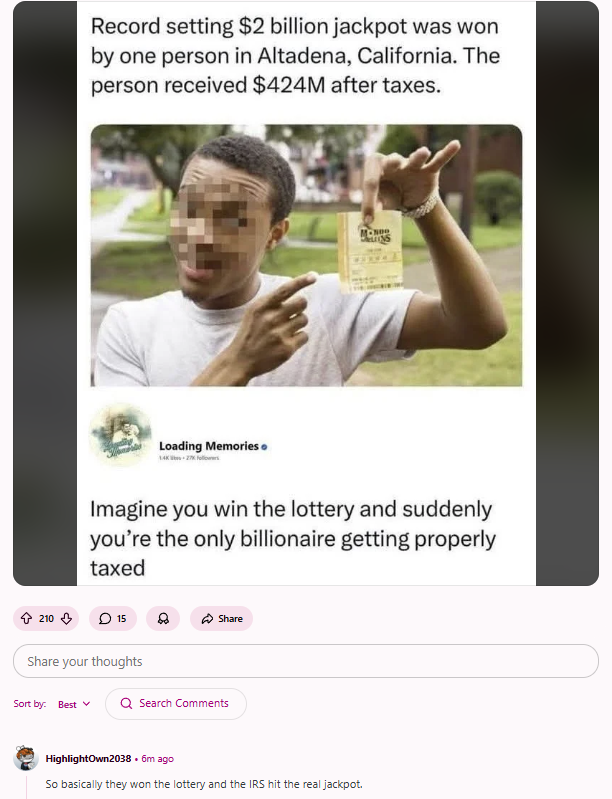Click the verified badge beside Loading Memories

coord(264,447)
